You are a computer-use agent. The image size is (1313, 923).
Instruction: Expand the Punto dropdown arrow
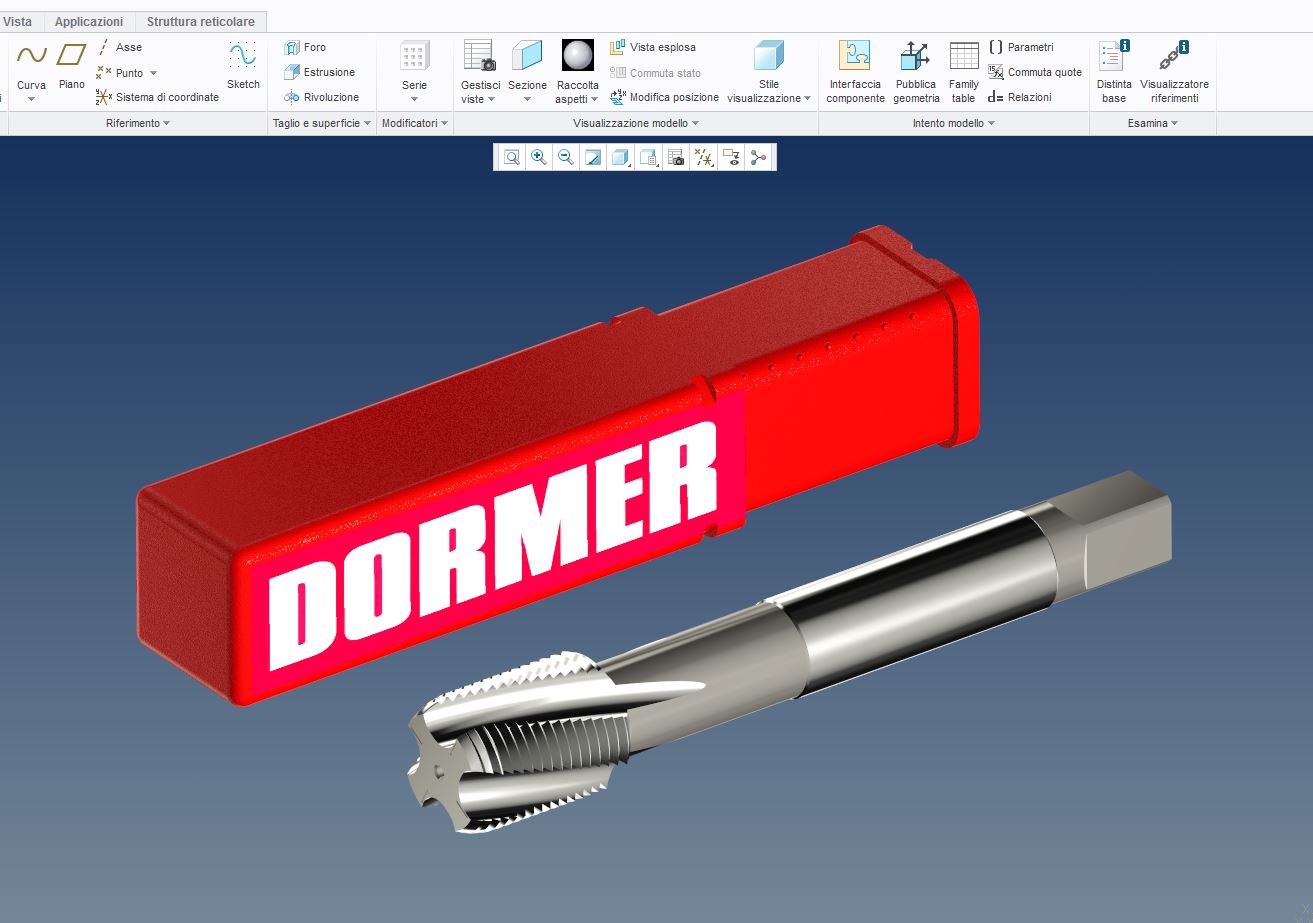(x=153, y=73)
